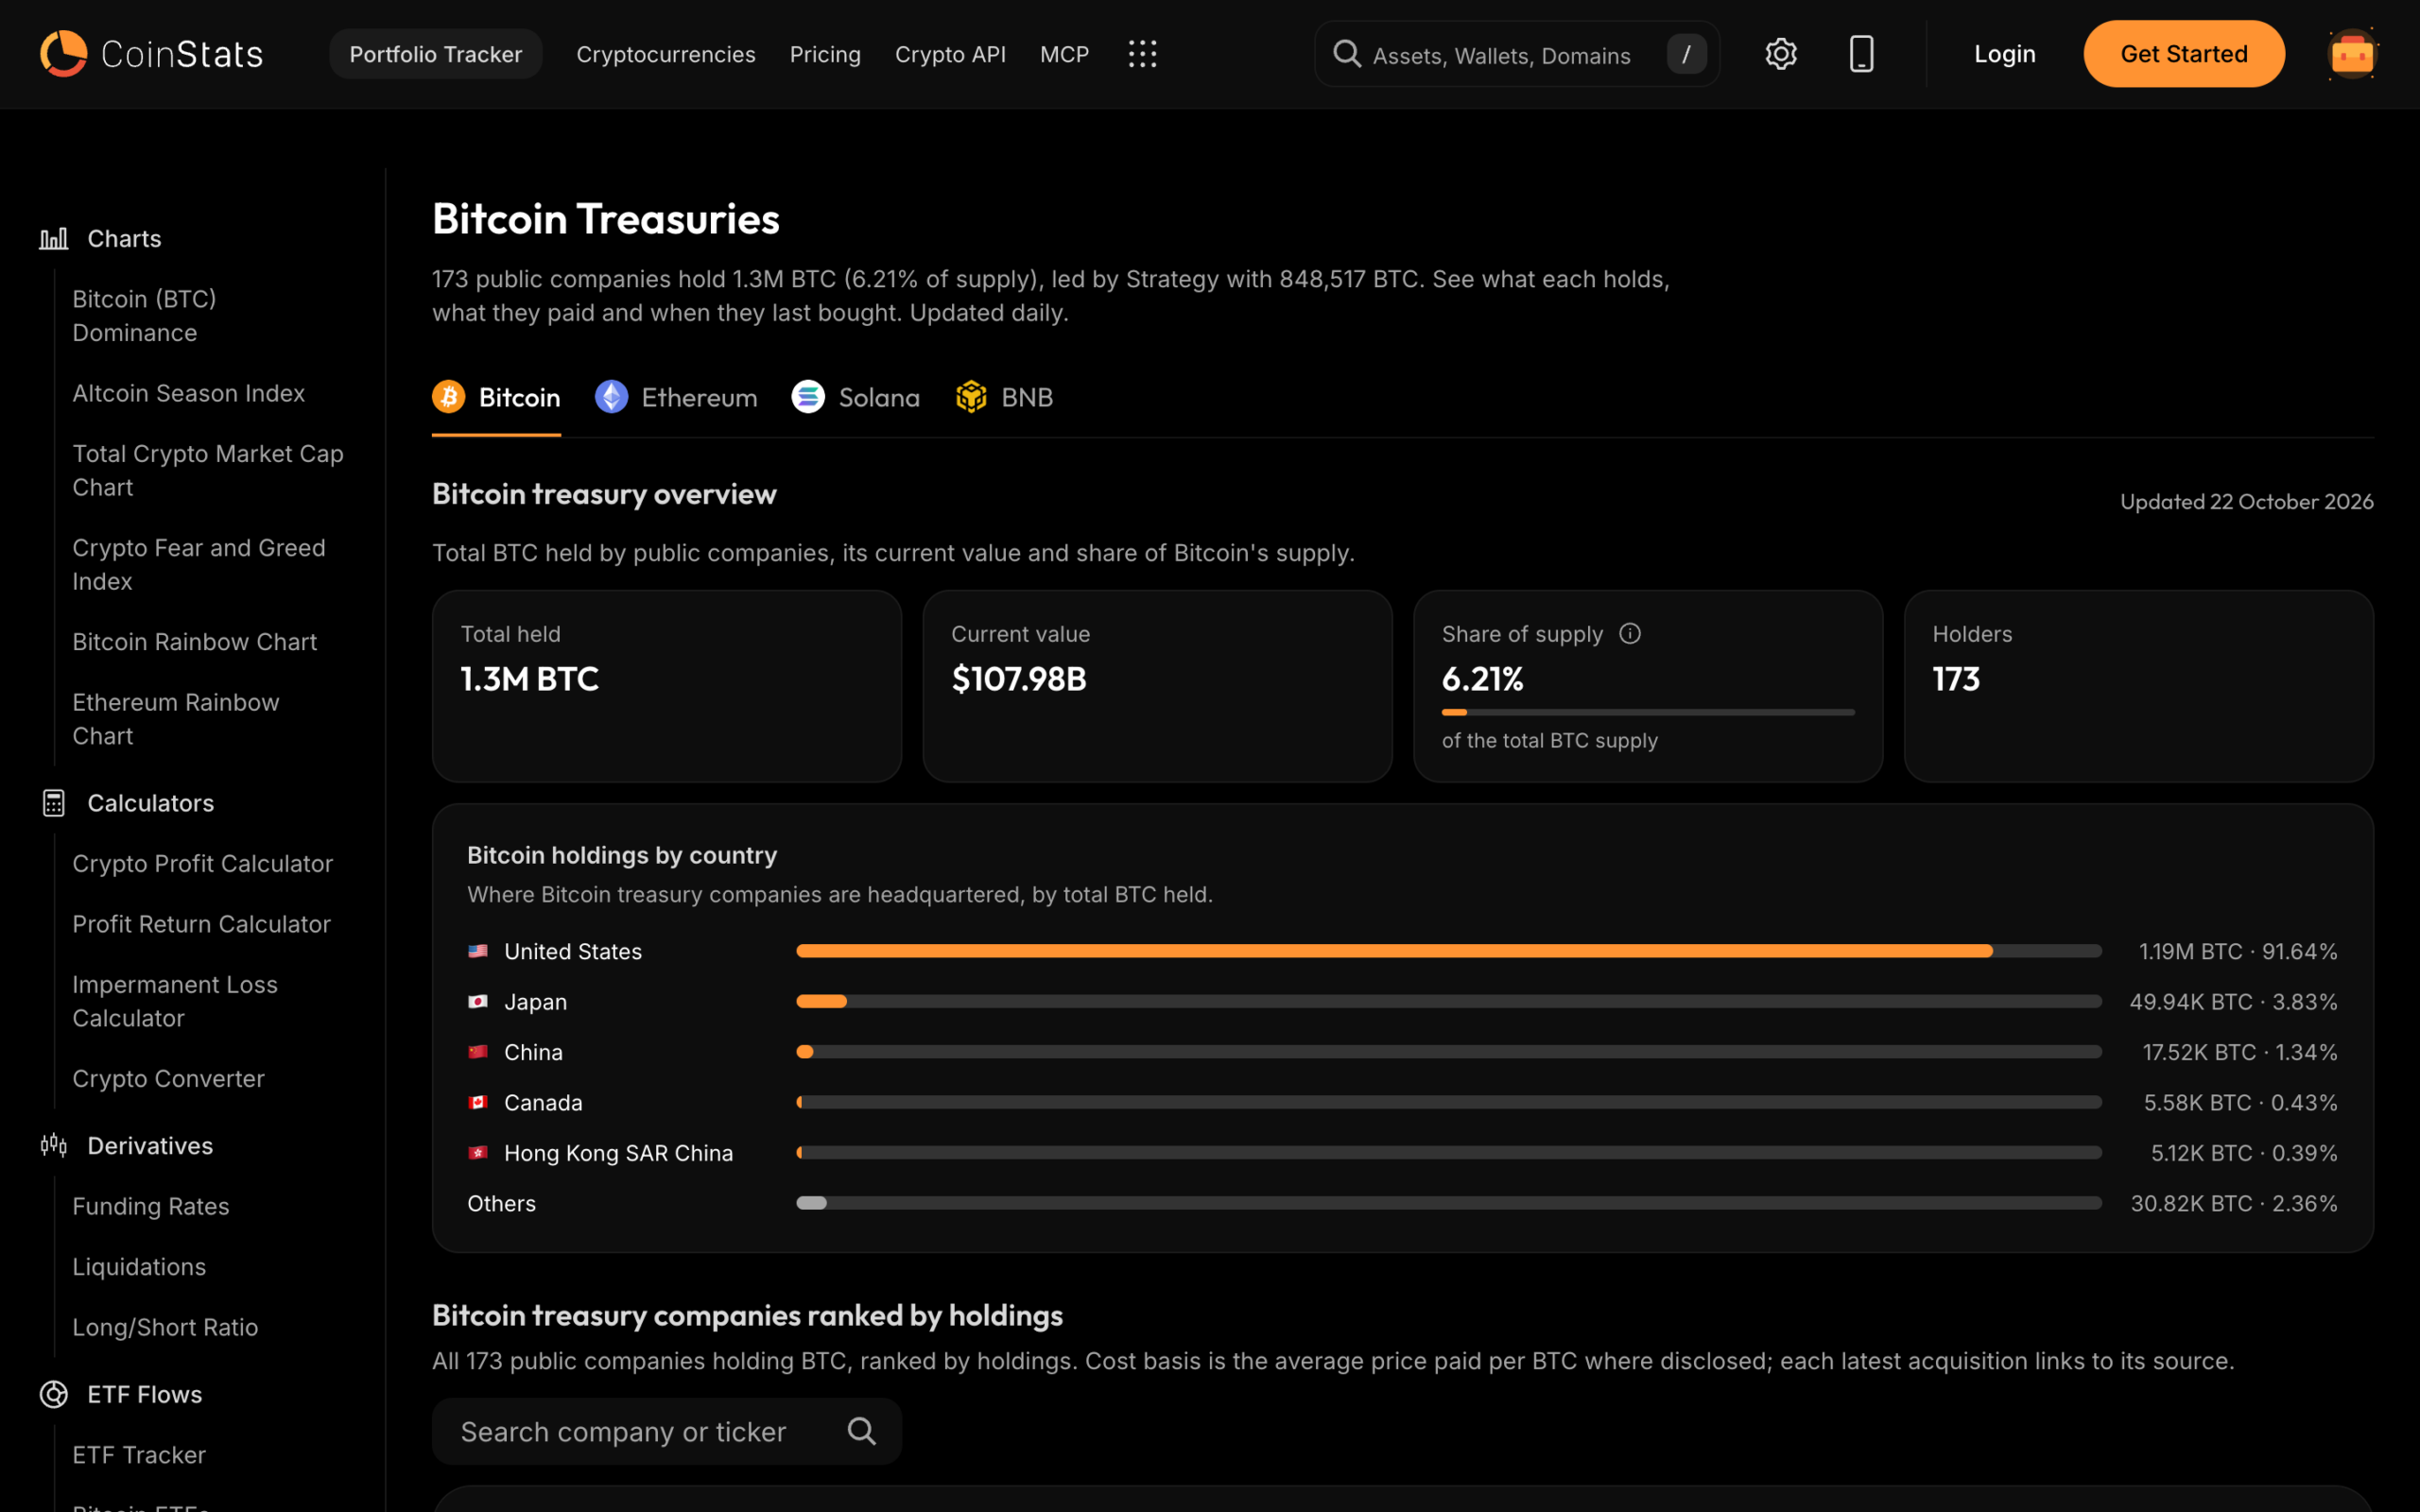Click the Get Started button
Screen dimensions: 2420x1512
[2184, 54]
